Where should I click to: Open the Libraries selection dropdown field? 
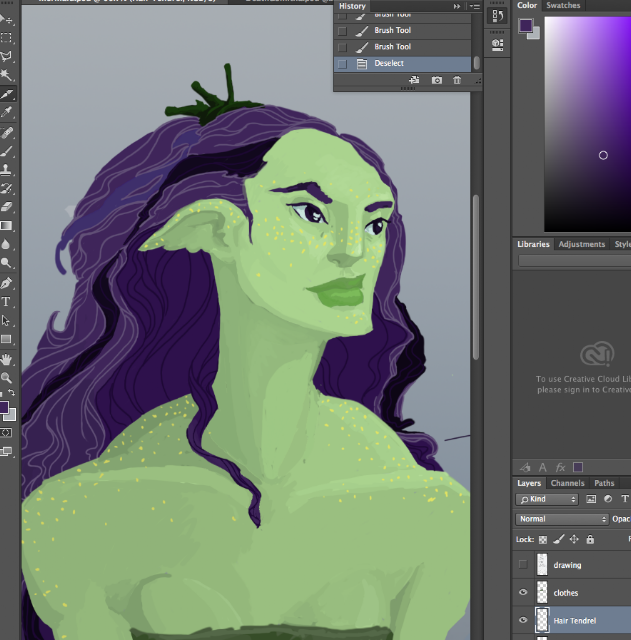(x=575, y=260)
